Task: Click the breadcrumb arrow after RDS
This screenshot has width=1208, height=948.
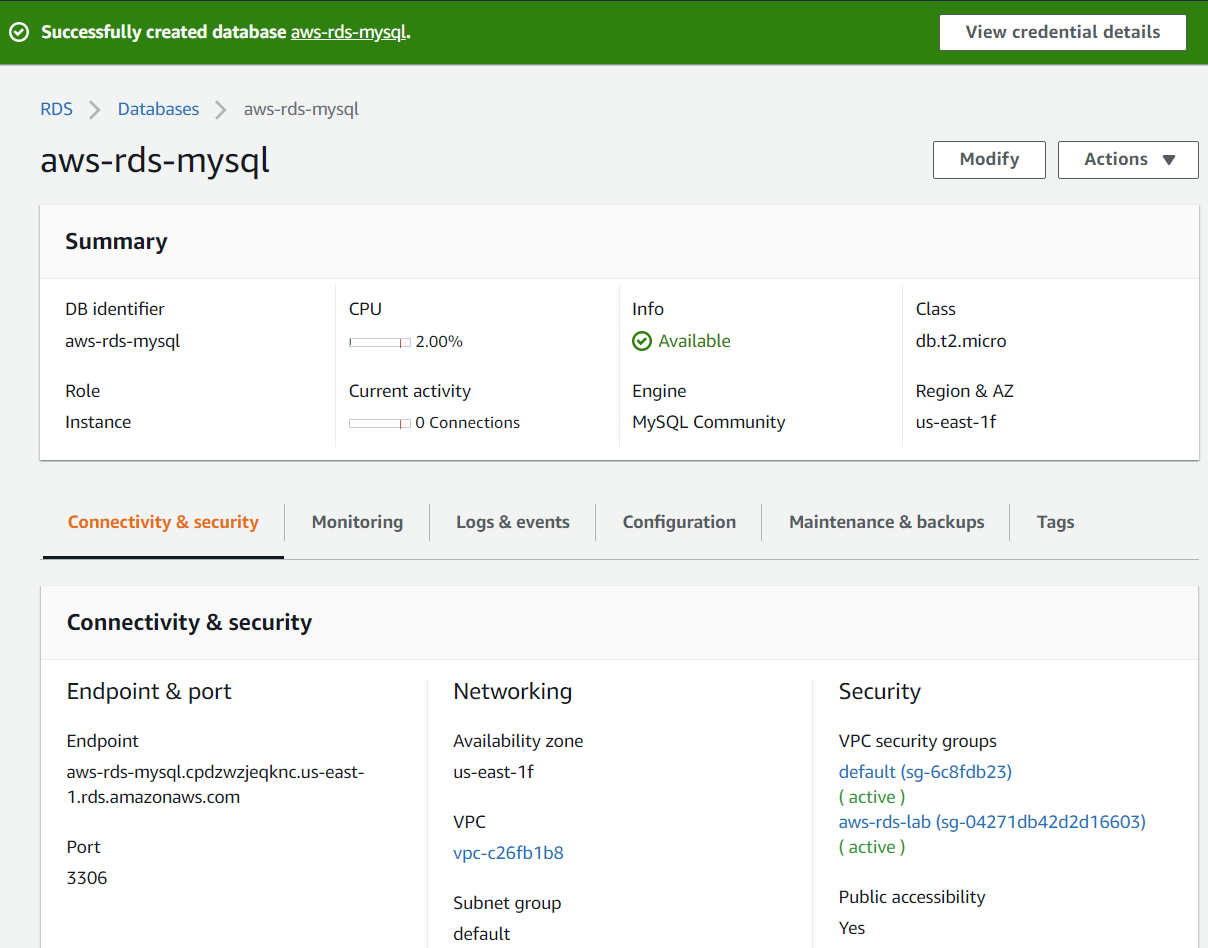Action: coord(95,110)
